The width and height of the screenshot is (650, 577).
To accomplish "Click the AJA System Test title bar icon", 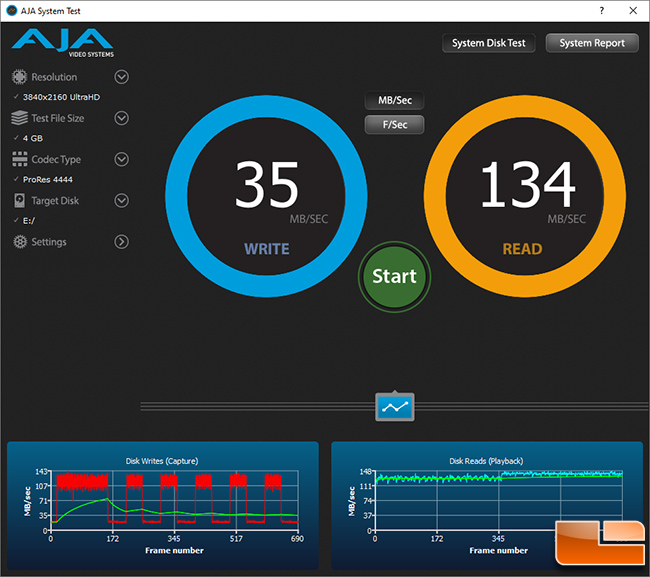I will [12, 11].
